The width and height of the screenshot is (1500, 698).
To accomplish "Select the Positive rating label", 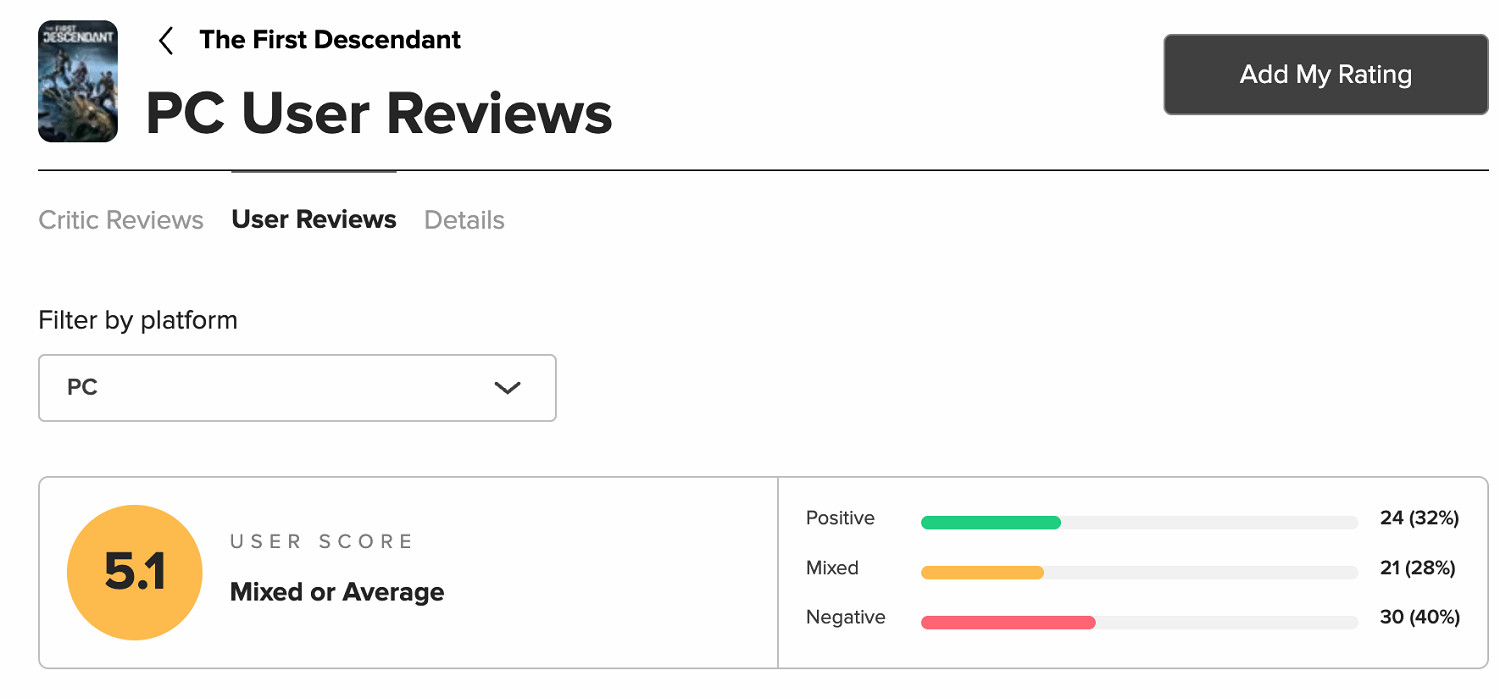I will tap(840, 518).
